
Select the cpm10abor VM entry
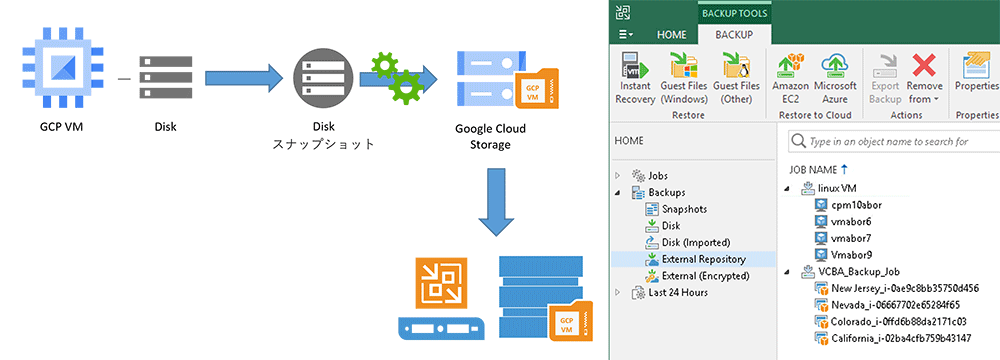point(857,205)
